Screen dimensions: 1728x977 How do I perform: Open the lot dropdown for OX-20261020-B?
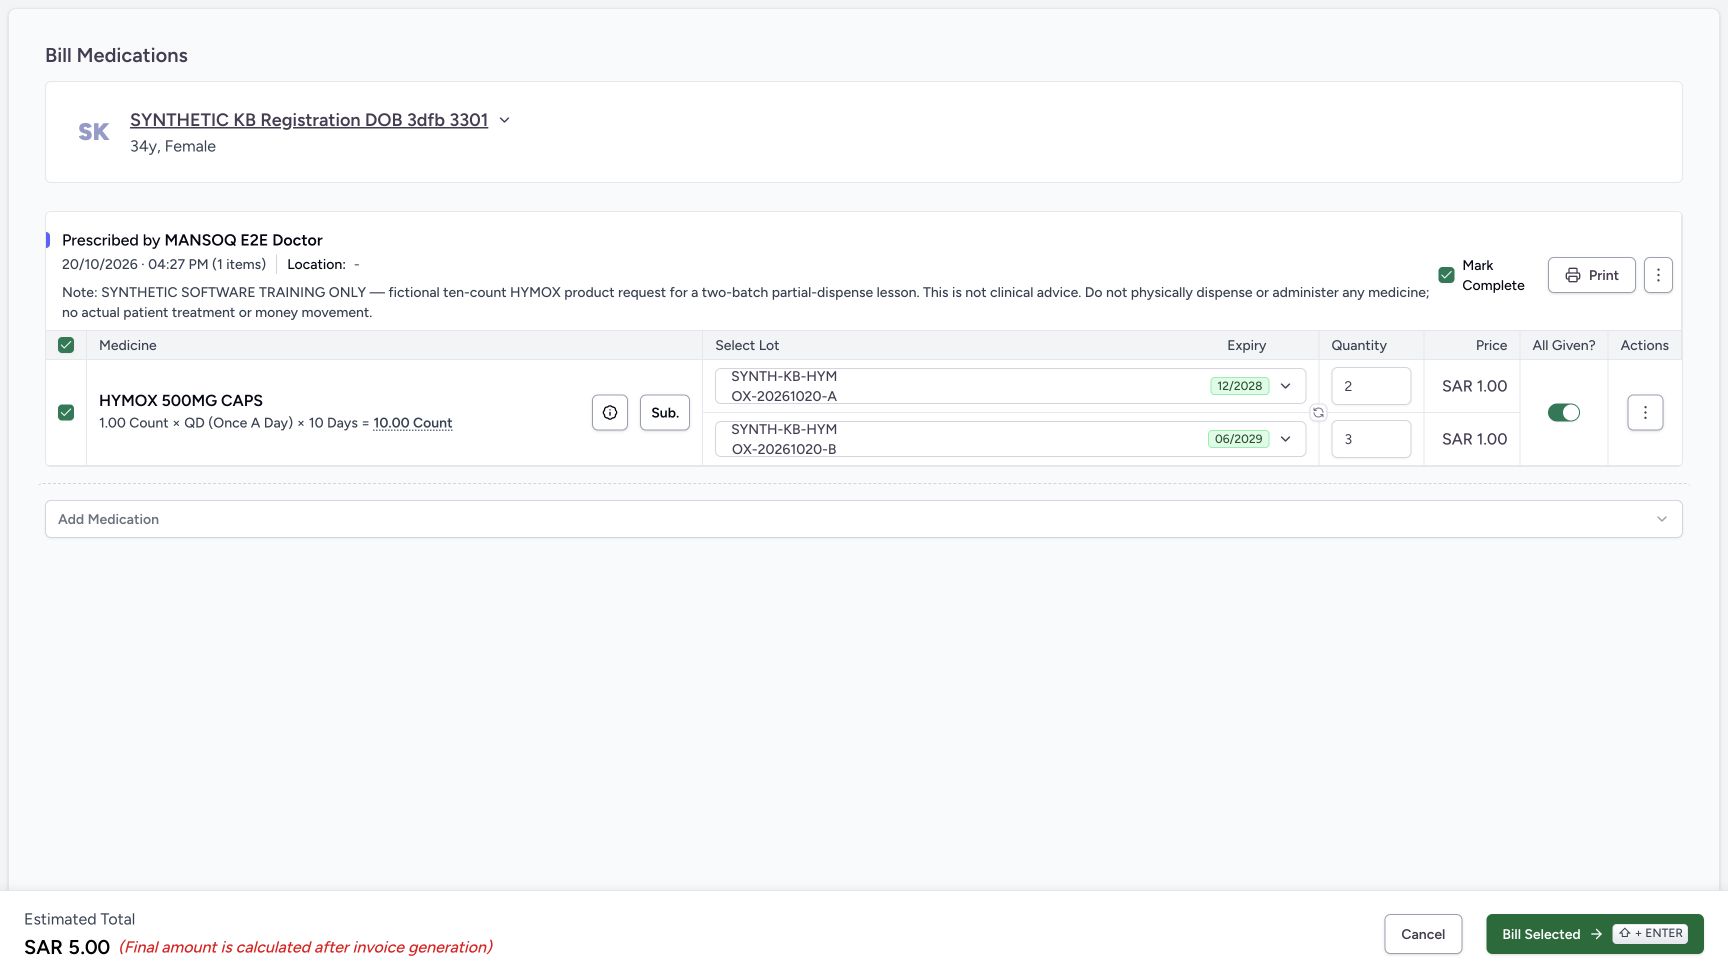click(x=1010, y=439)
